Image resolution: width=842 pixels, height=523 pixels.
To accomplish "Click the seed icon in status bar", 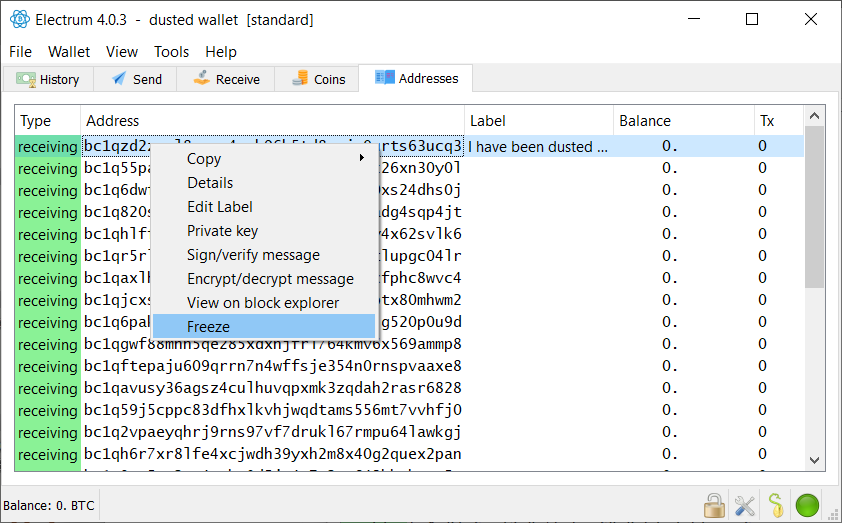I will coord(775,505).
